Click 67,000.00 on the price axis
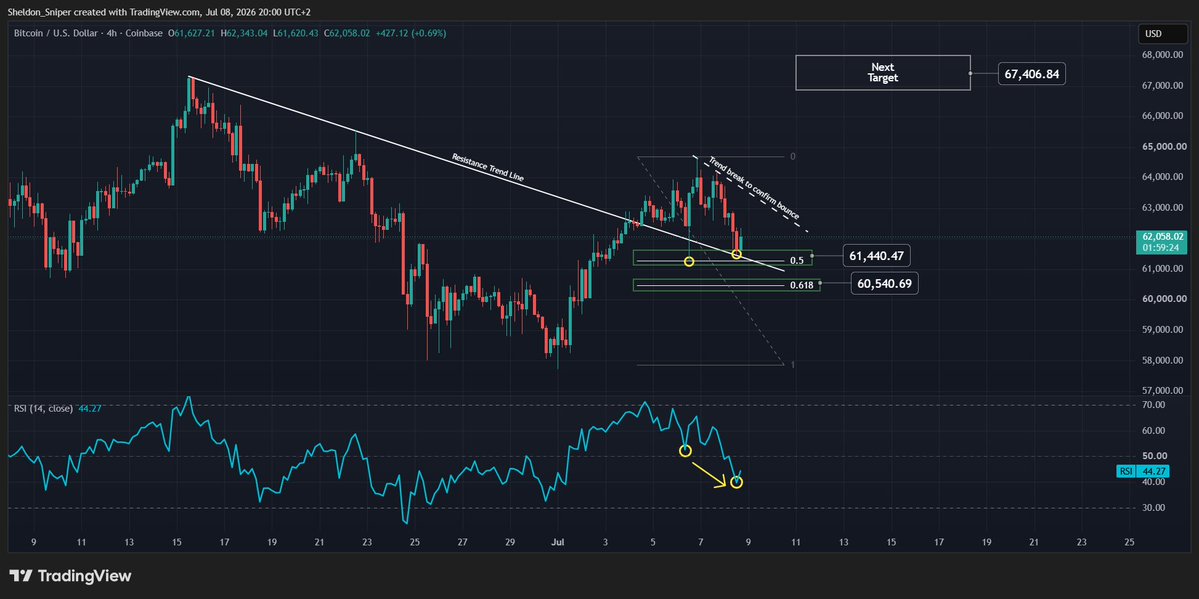 (x=1163, y=86)
